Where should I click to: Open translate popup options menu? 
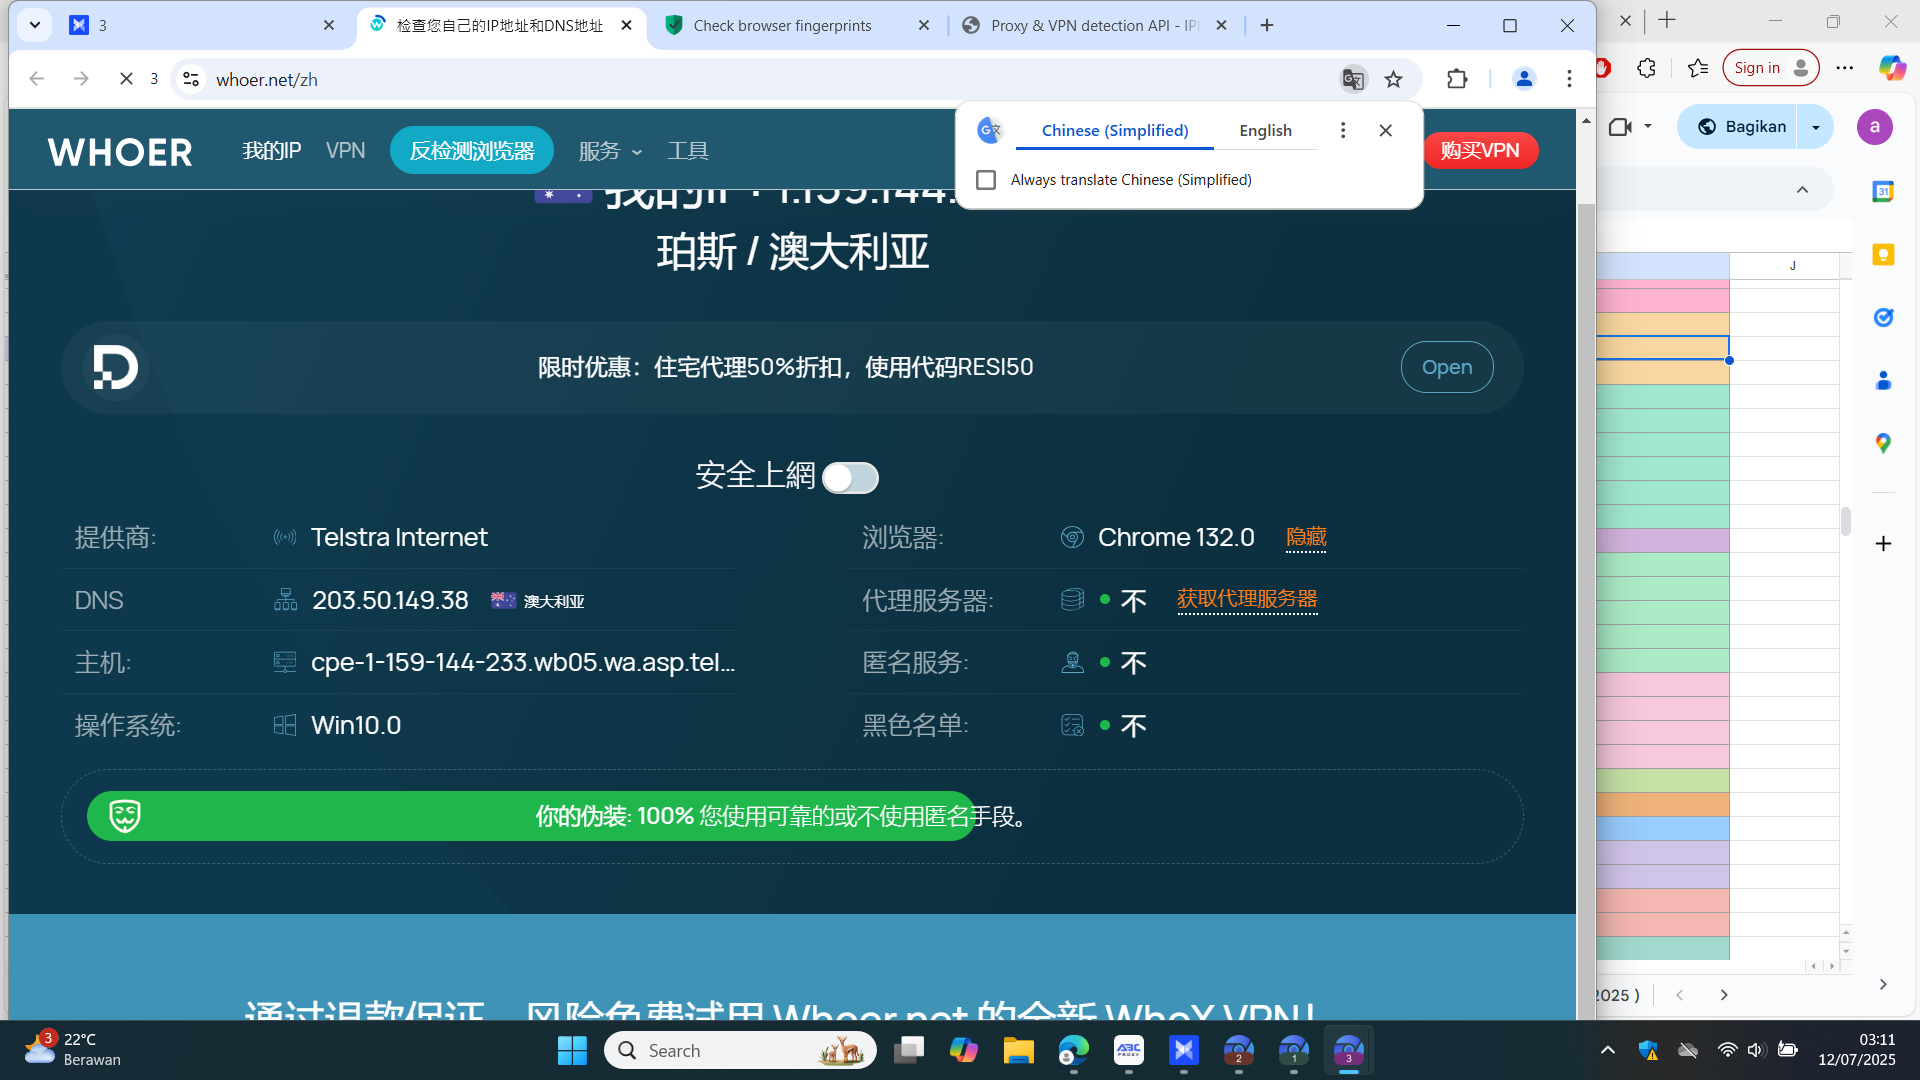click(x=1343, y=130)
